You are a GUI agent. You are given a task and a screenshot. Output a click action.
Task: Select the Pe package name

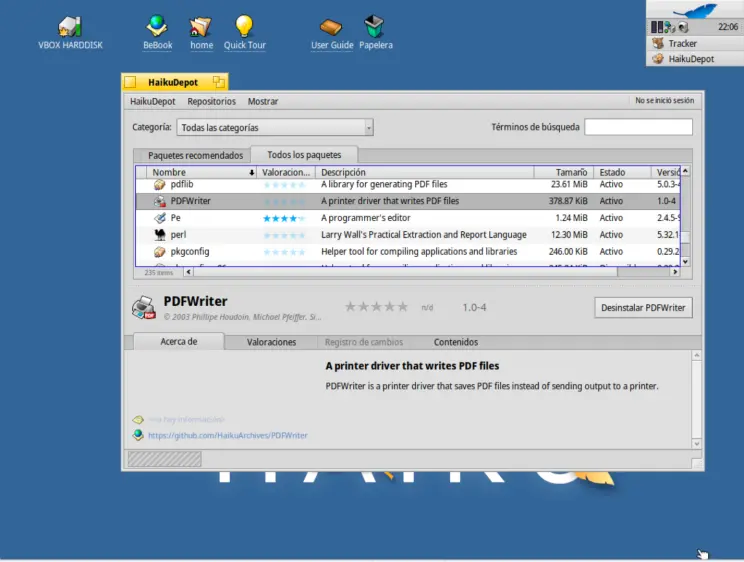tap(175, 218)
